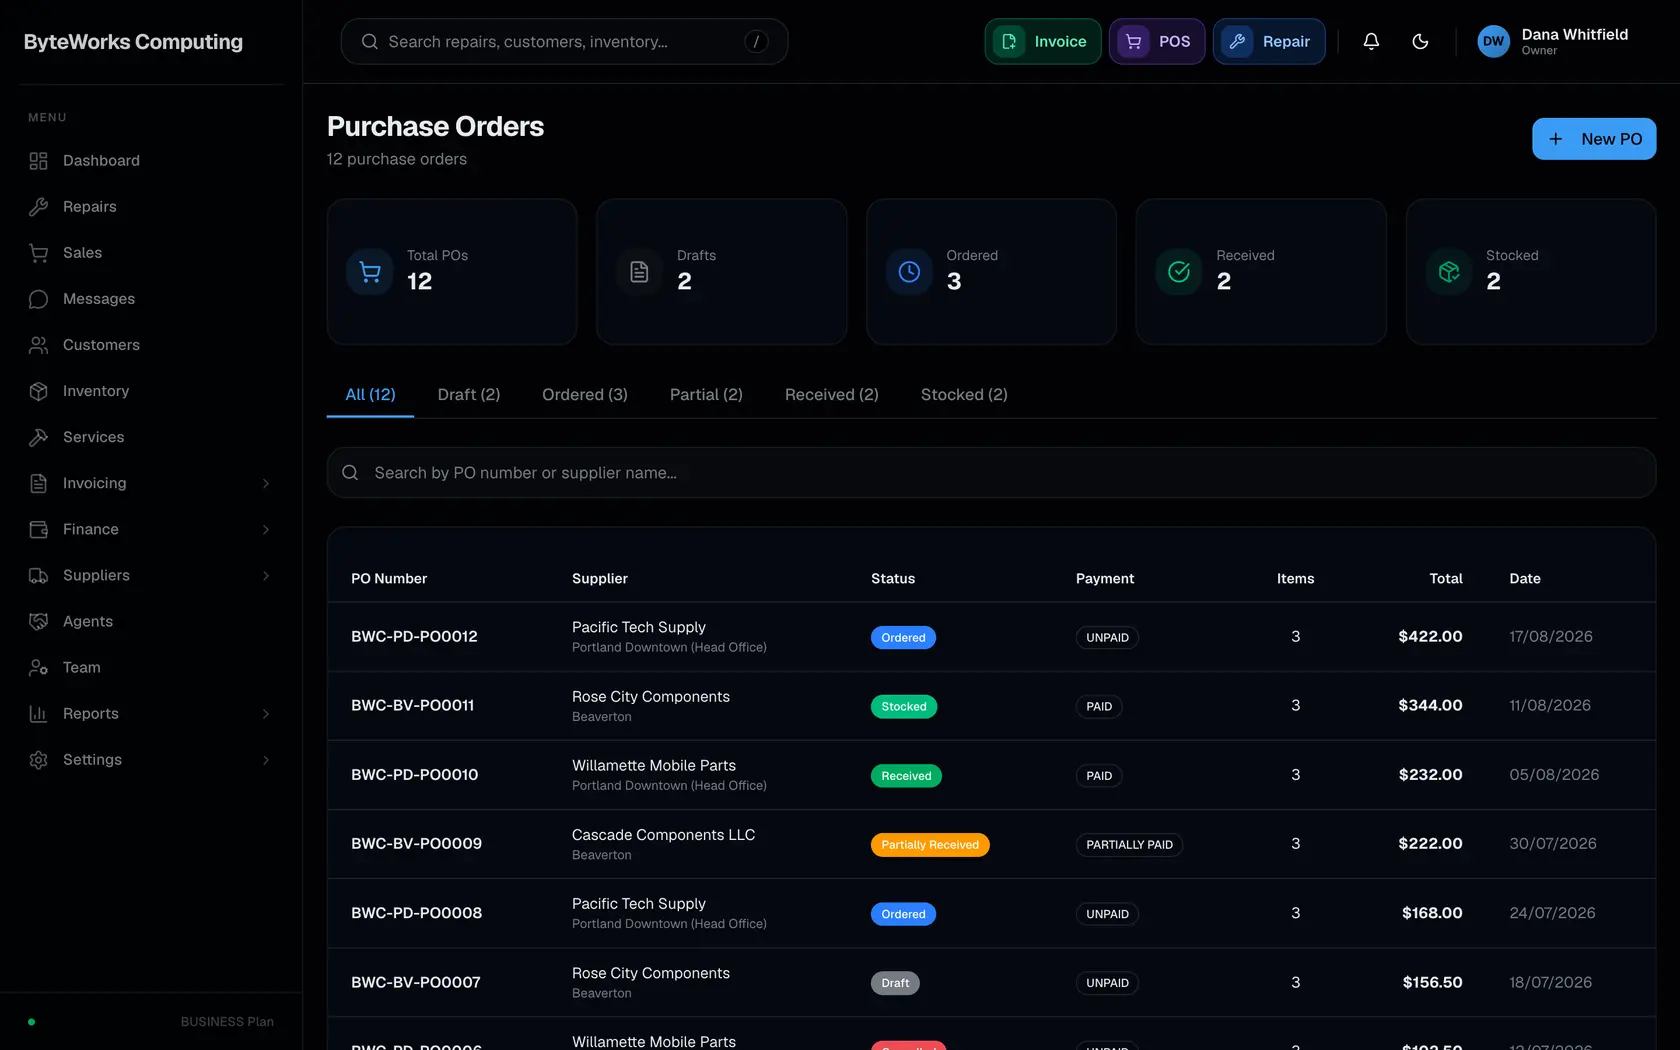The width and height of the screenshot is (1680, 1050).
Task: Select the Messages chat bubble icon
Action: [38, 299]
